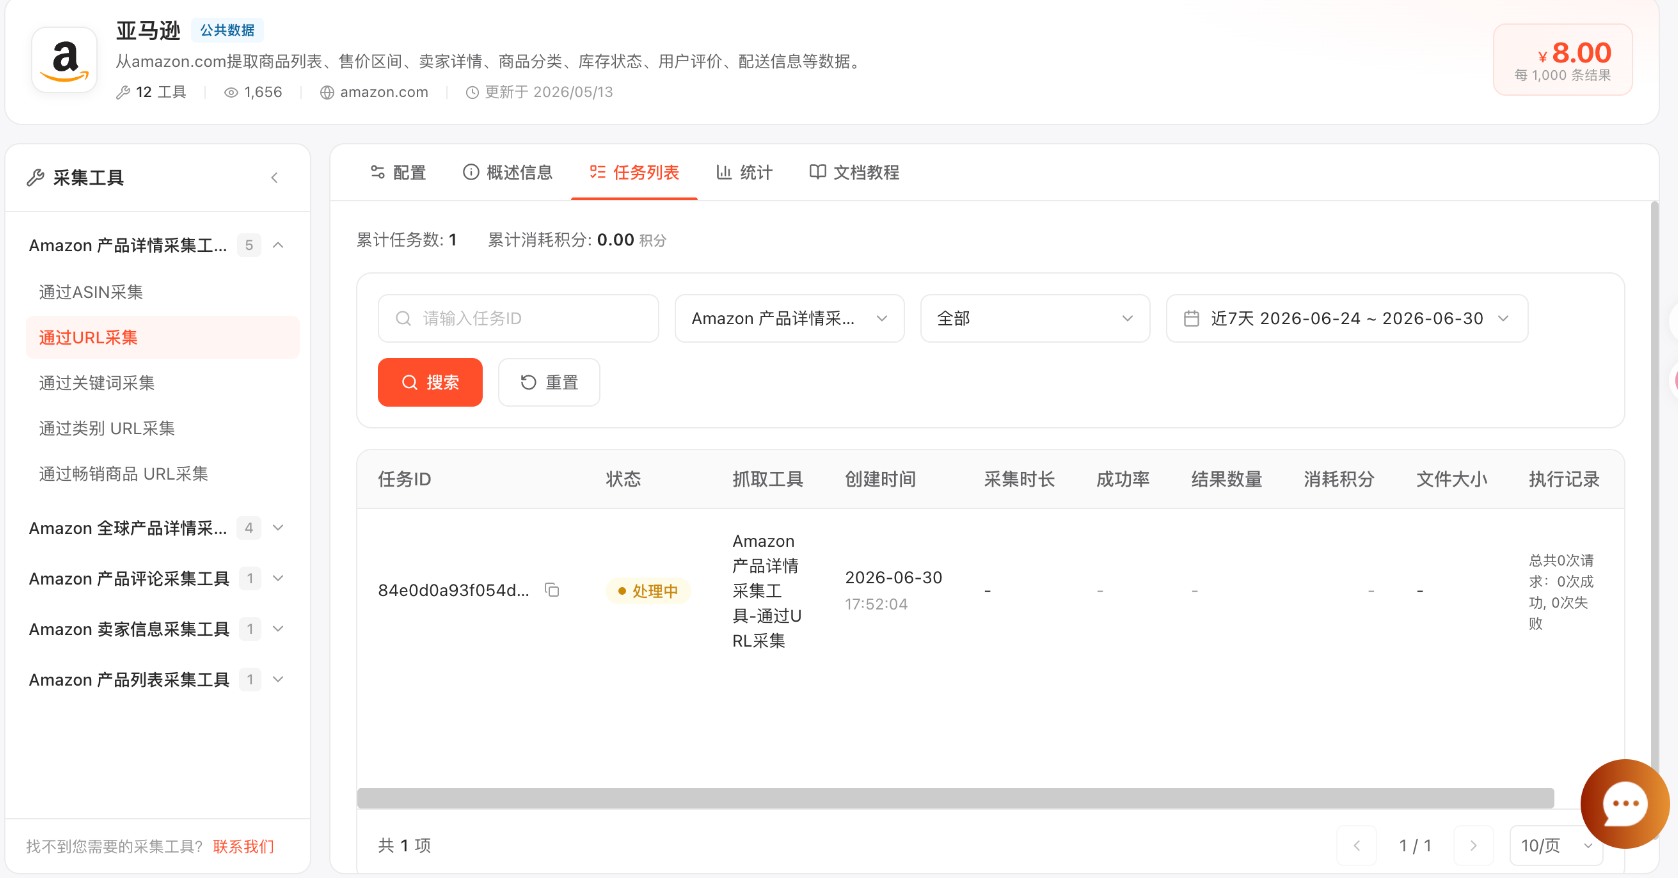Click the eye views icon beside 1,656
This screenshot has height=878, width=1678.
click(x=231, y=92)
